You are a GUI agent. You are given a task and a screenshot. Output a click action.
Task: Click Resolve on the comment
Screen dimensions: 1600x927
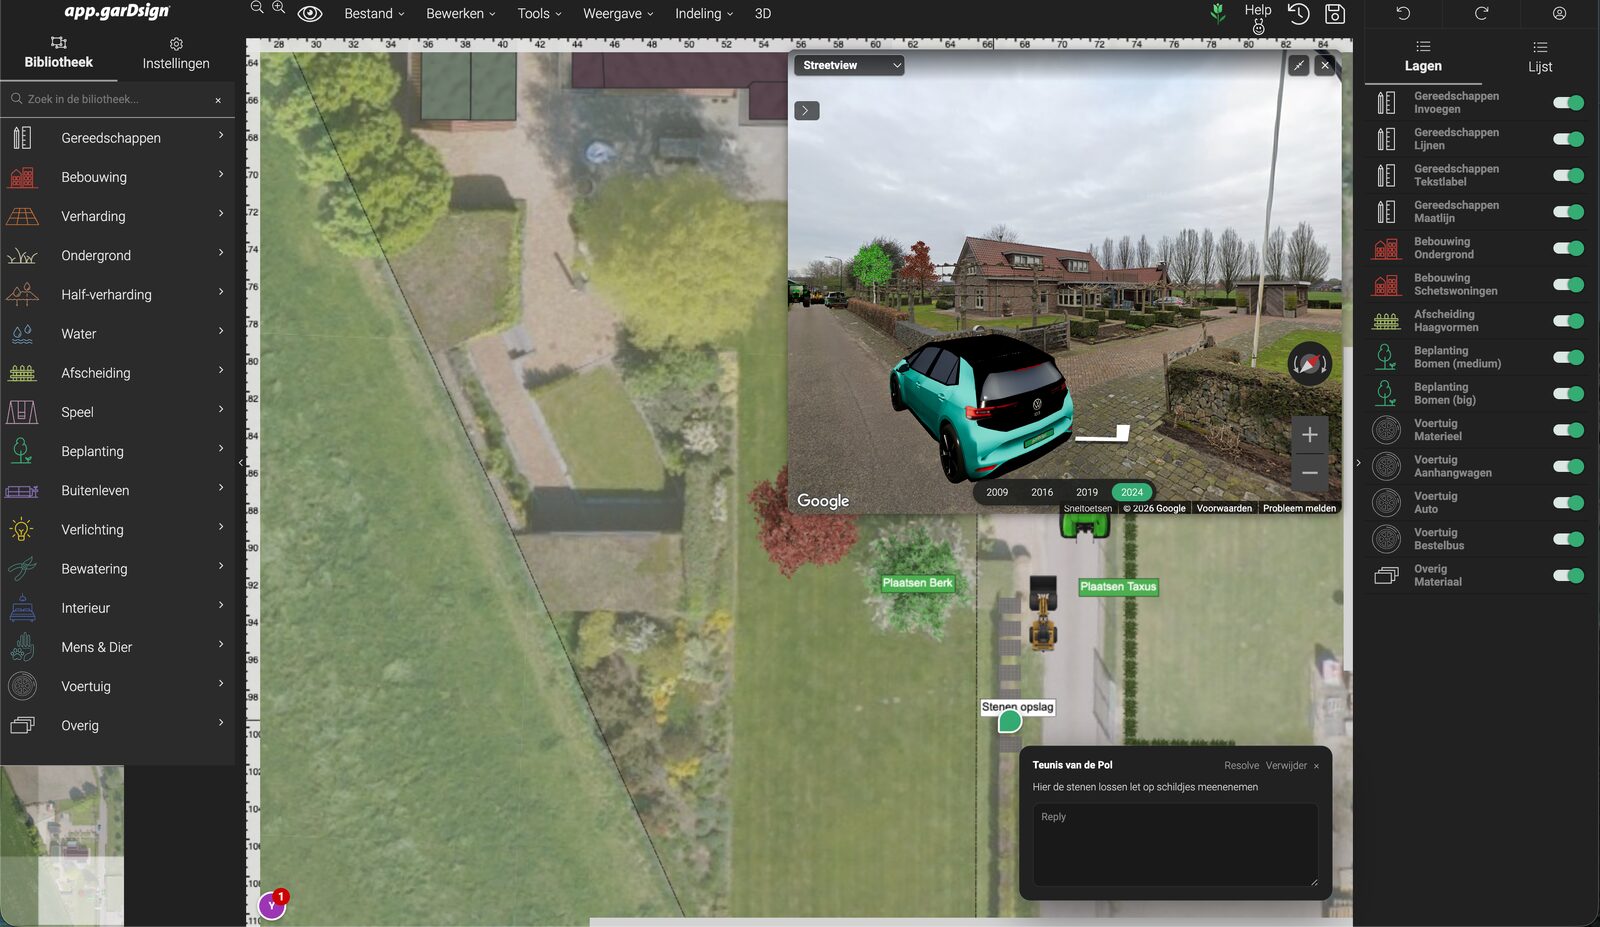(1241, 766)
